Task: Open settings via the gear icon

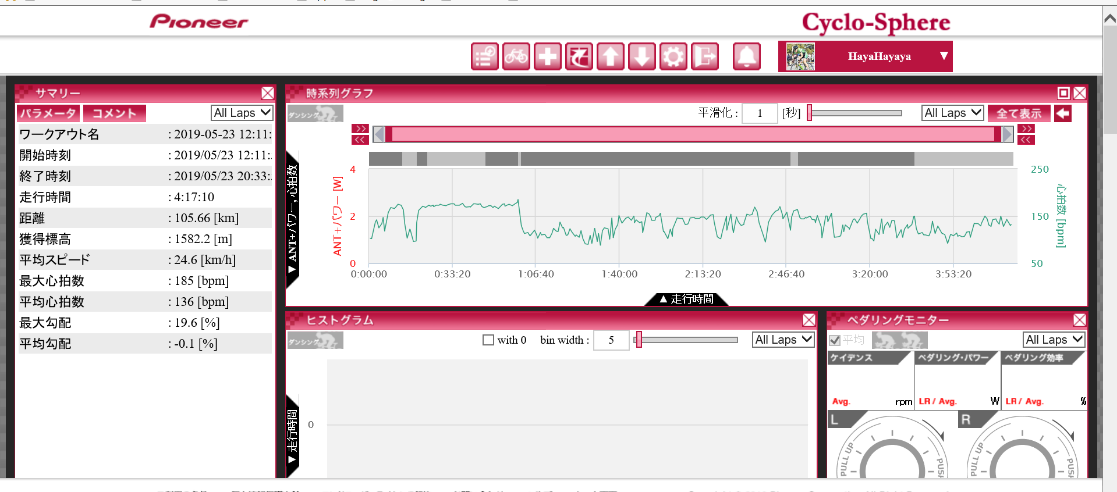Action: (x=673, y=57)
